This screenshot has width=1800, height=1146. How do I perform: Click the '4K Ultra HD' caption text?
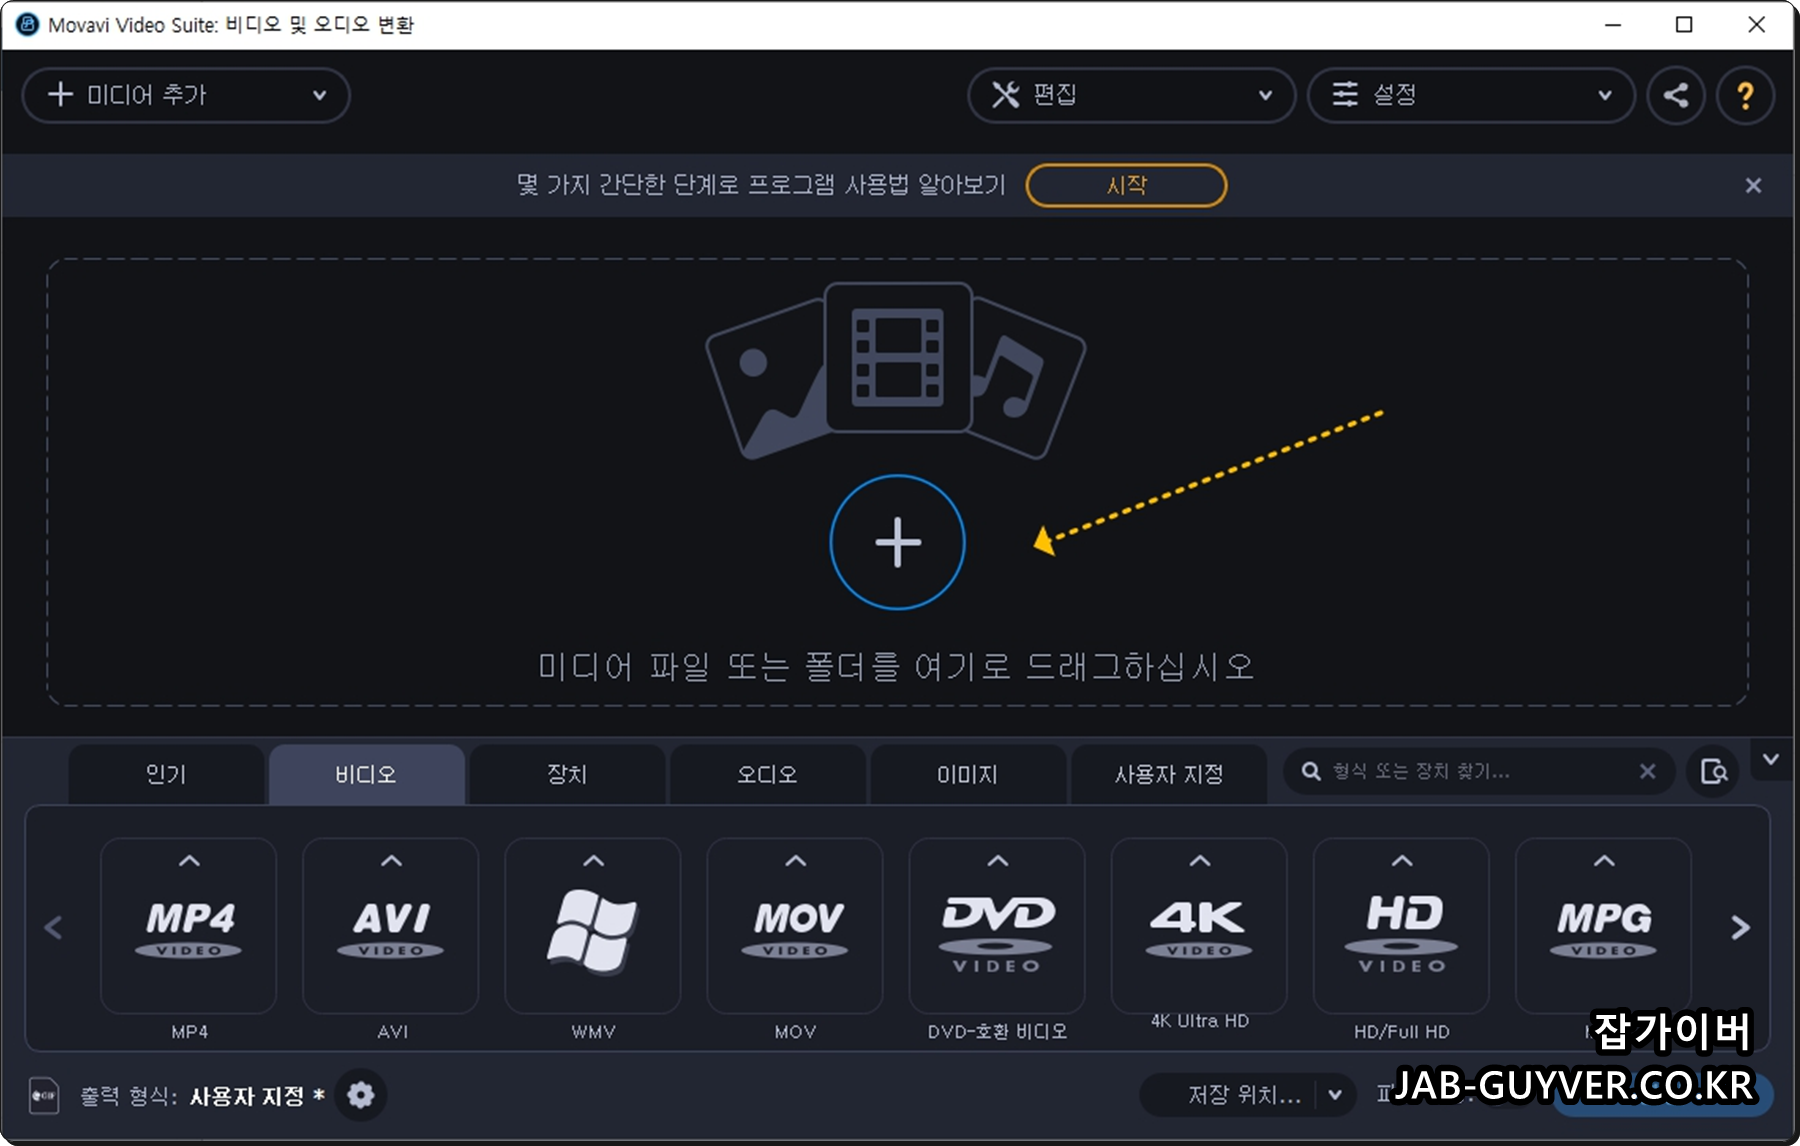[x=1199, y=1021]
